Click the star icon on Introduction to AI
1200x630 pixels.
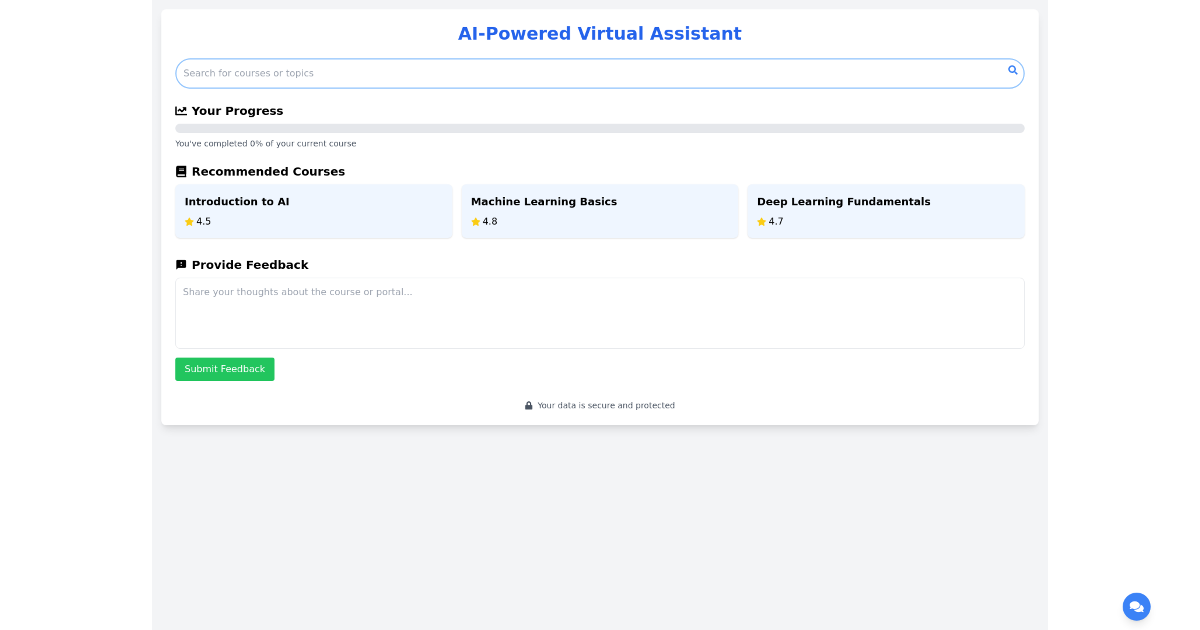click(x=189, y=221)
